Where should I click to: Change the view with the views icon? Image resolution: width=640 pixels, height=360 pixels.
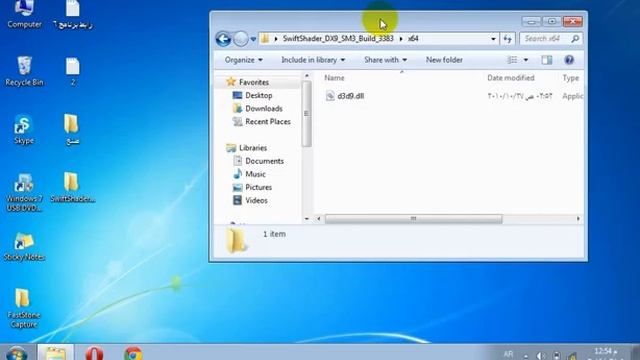[x=512, y=60]
